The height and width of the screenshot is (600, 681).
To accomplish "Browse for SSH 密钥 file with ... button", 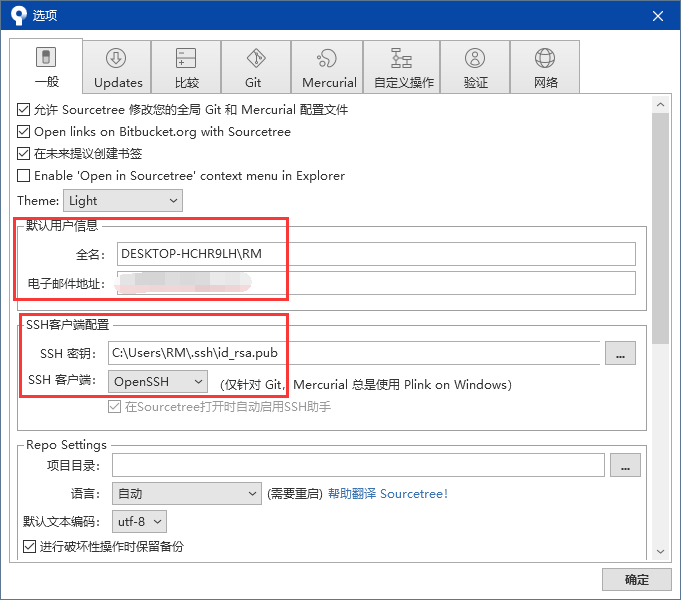I will pyautogui.click(x=620, y=353).
